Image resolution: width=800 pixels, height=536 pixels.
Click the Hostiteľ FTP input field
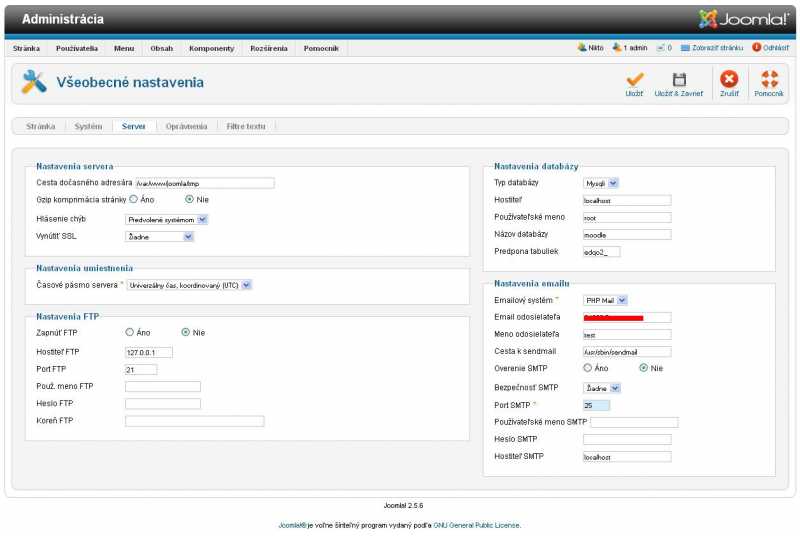[148, 352]
